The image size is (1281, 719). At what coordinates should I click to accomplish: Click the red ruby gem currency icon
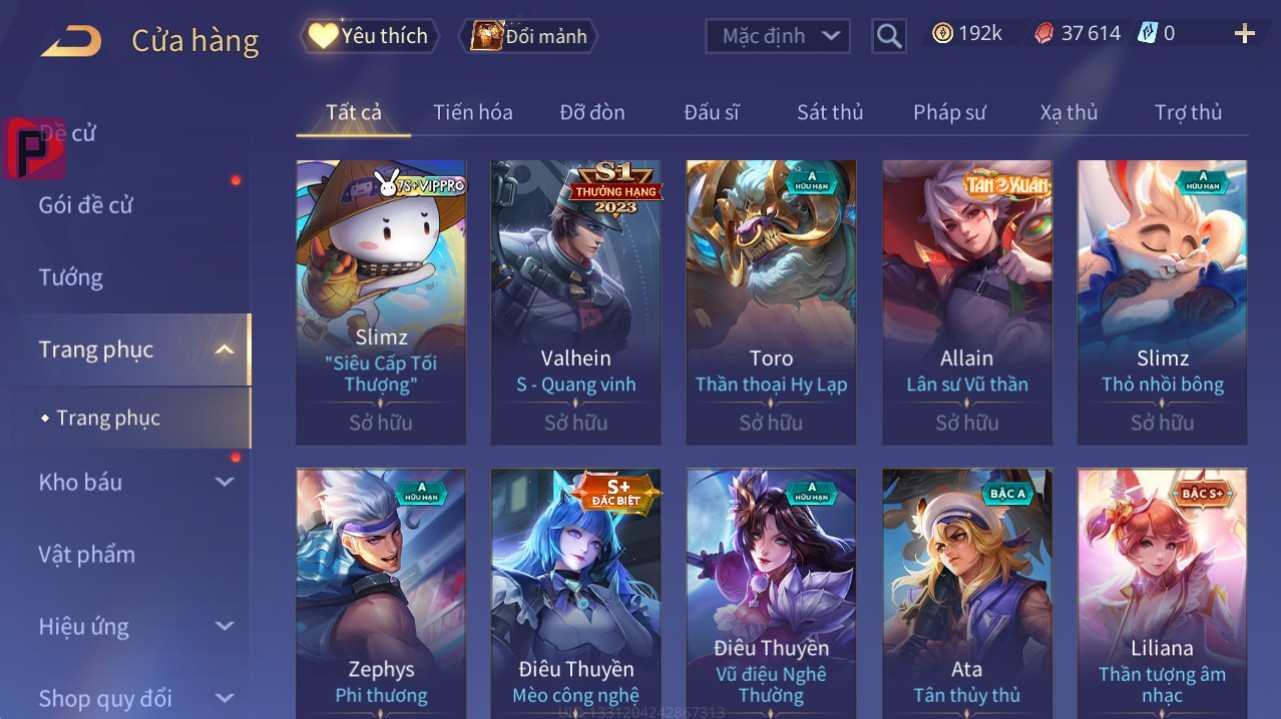[x=1044, y=34]
